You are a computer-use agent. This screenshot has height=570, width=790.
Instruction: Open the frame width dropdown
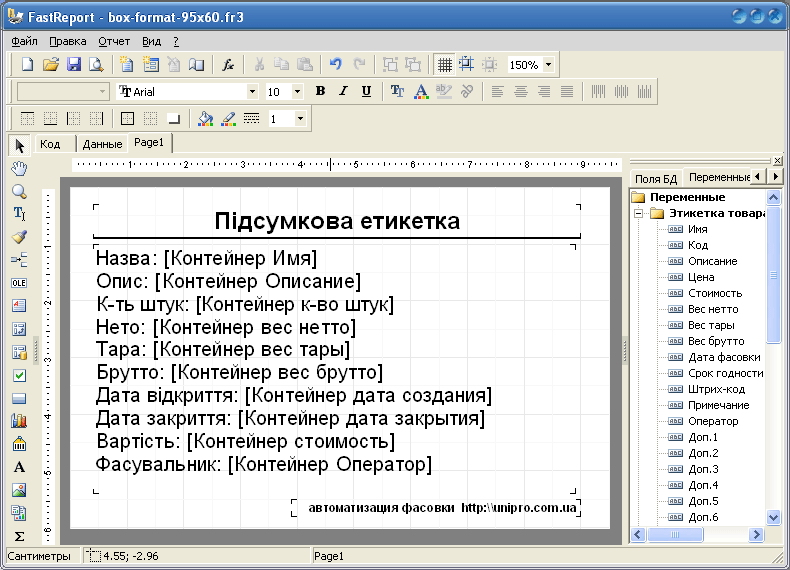tap(300, 119)
